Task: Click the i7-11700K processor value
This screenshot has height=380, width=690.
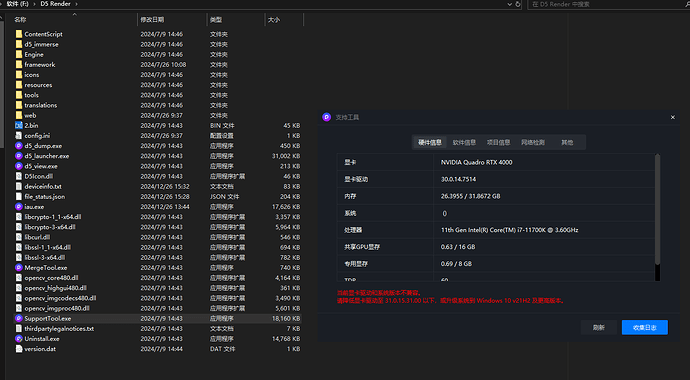Action: (x=510, y=230)
